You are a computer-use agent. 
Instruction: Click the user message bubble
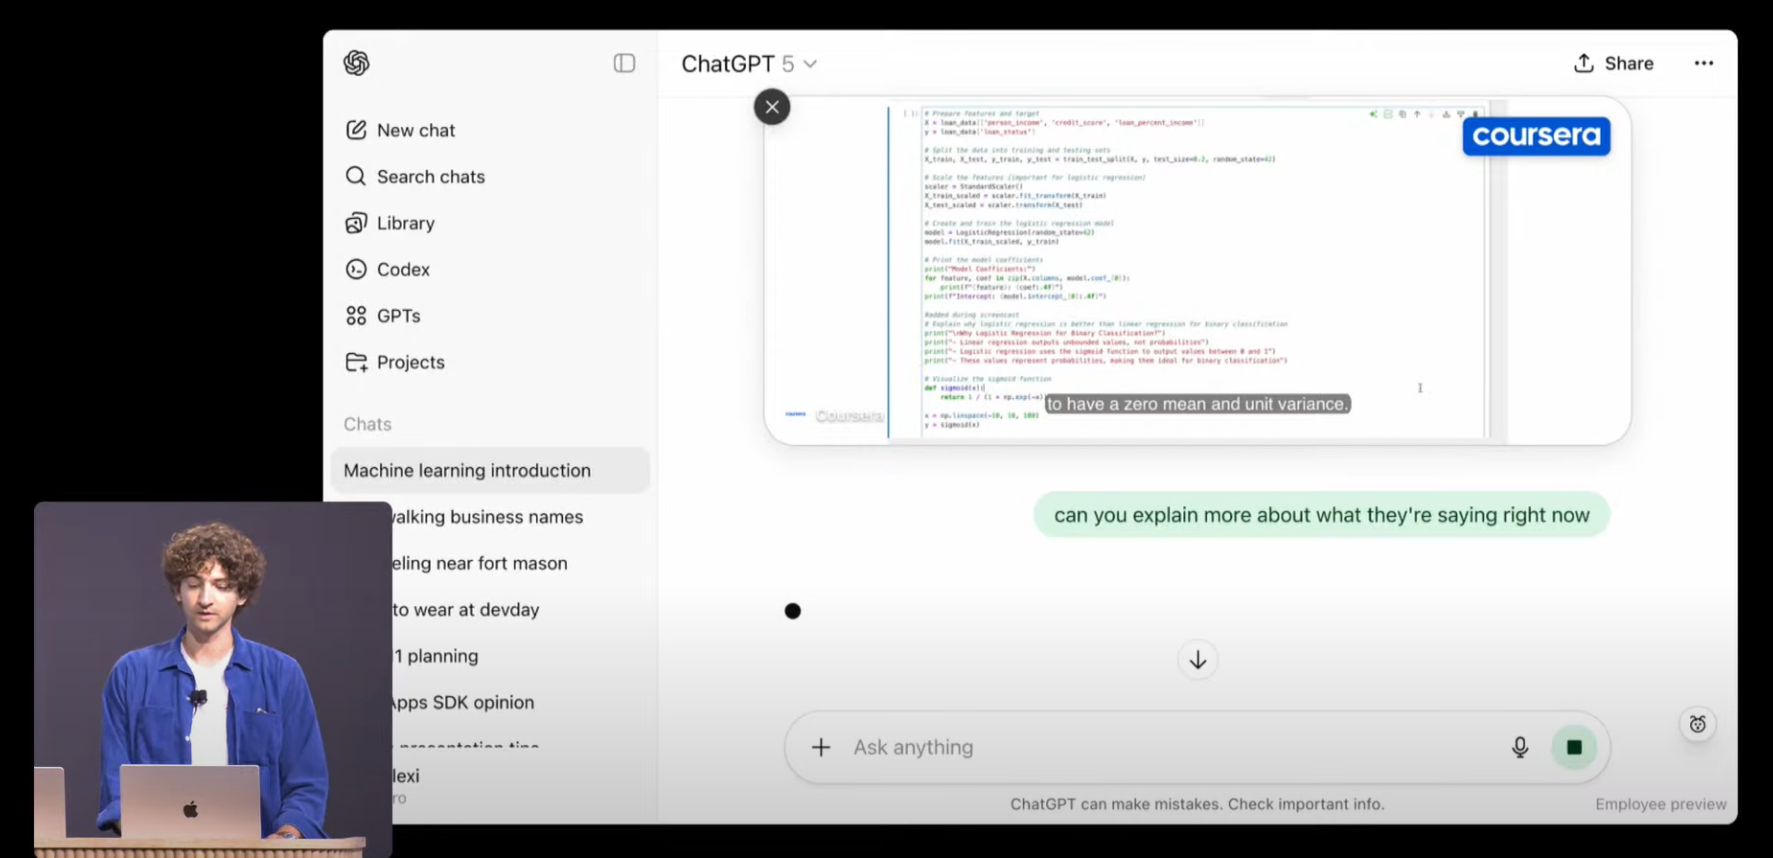[x=1321, y=515]
